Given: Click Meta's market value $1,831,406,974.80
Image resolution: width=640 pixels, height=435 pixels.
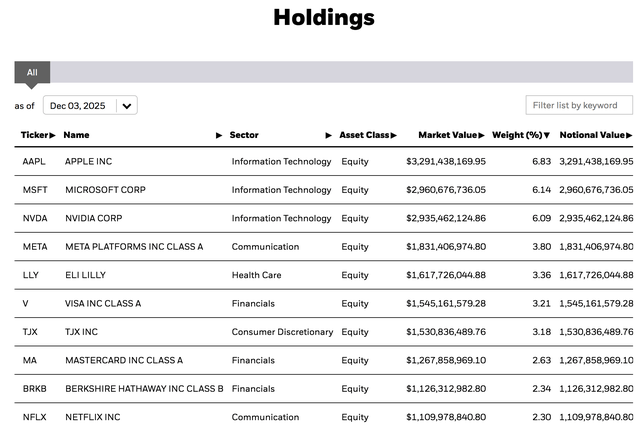Looking at the screenshot, I should 446,247.
